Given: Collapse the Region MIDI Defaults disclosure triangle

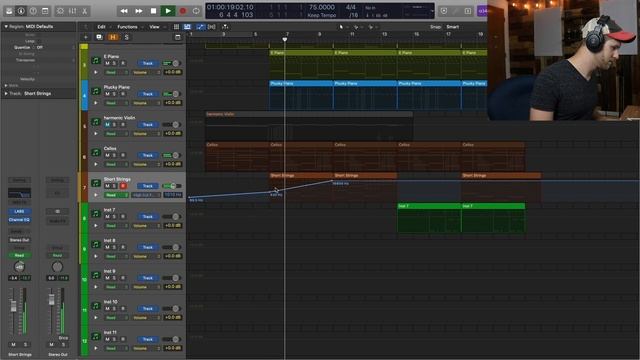Looking at the screenshot, I should pos(6,27).
